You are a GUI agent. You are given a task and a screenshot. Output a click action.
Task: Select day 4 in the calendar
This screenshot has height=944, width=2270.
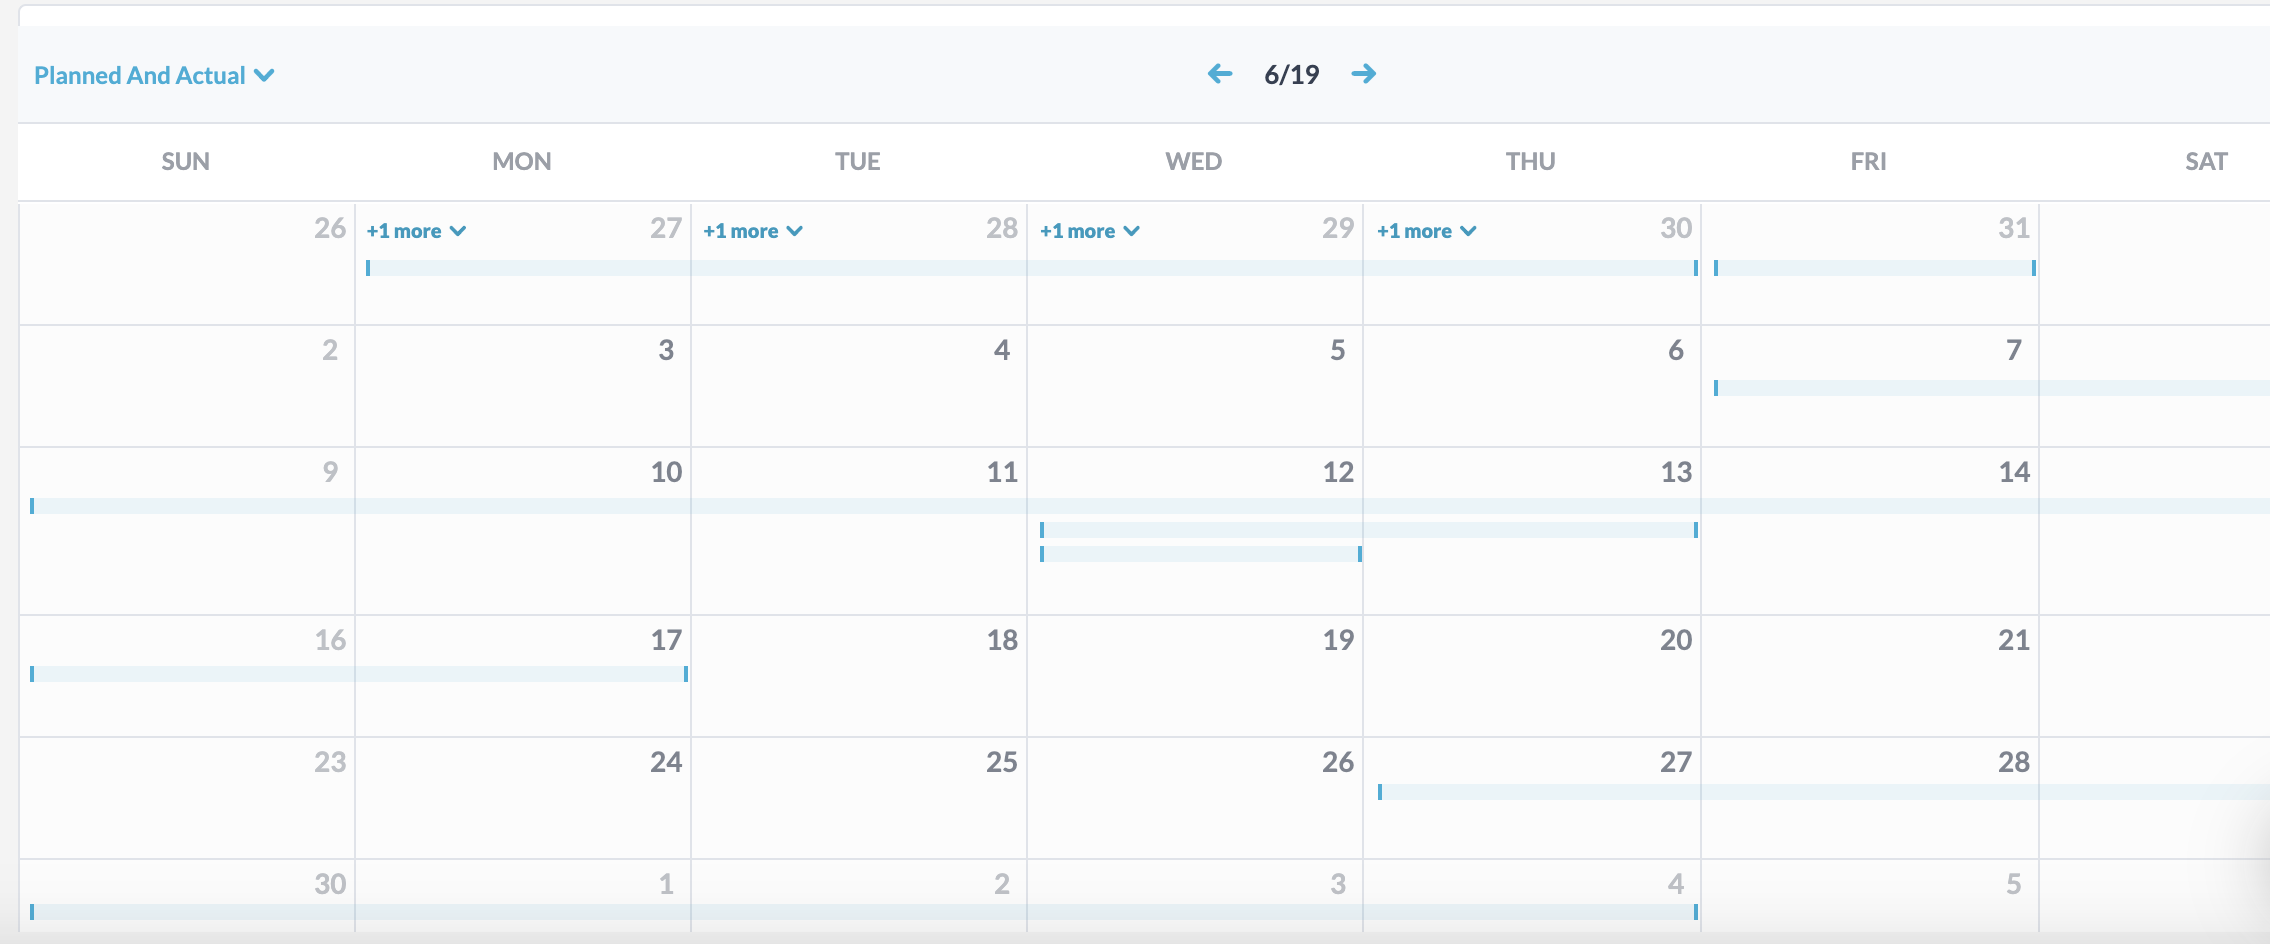1002,350
